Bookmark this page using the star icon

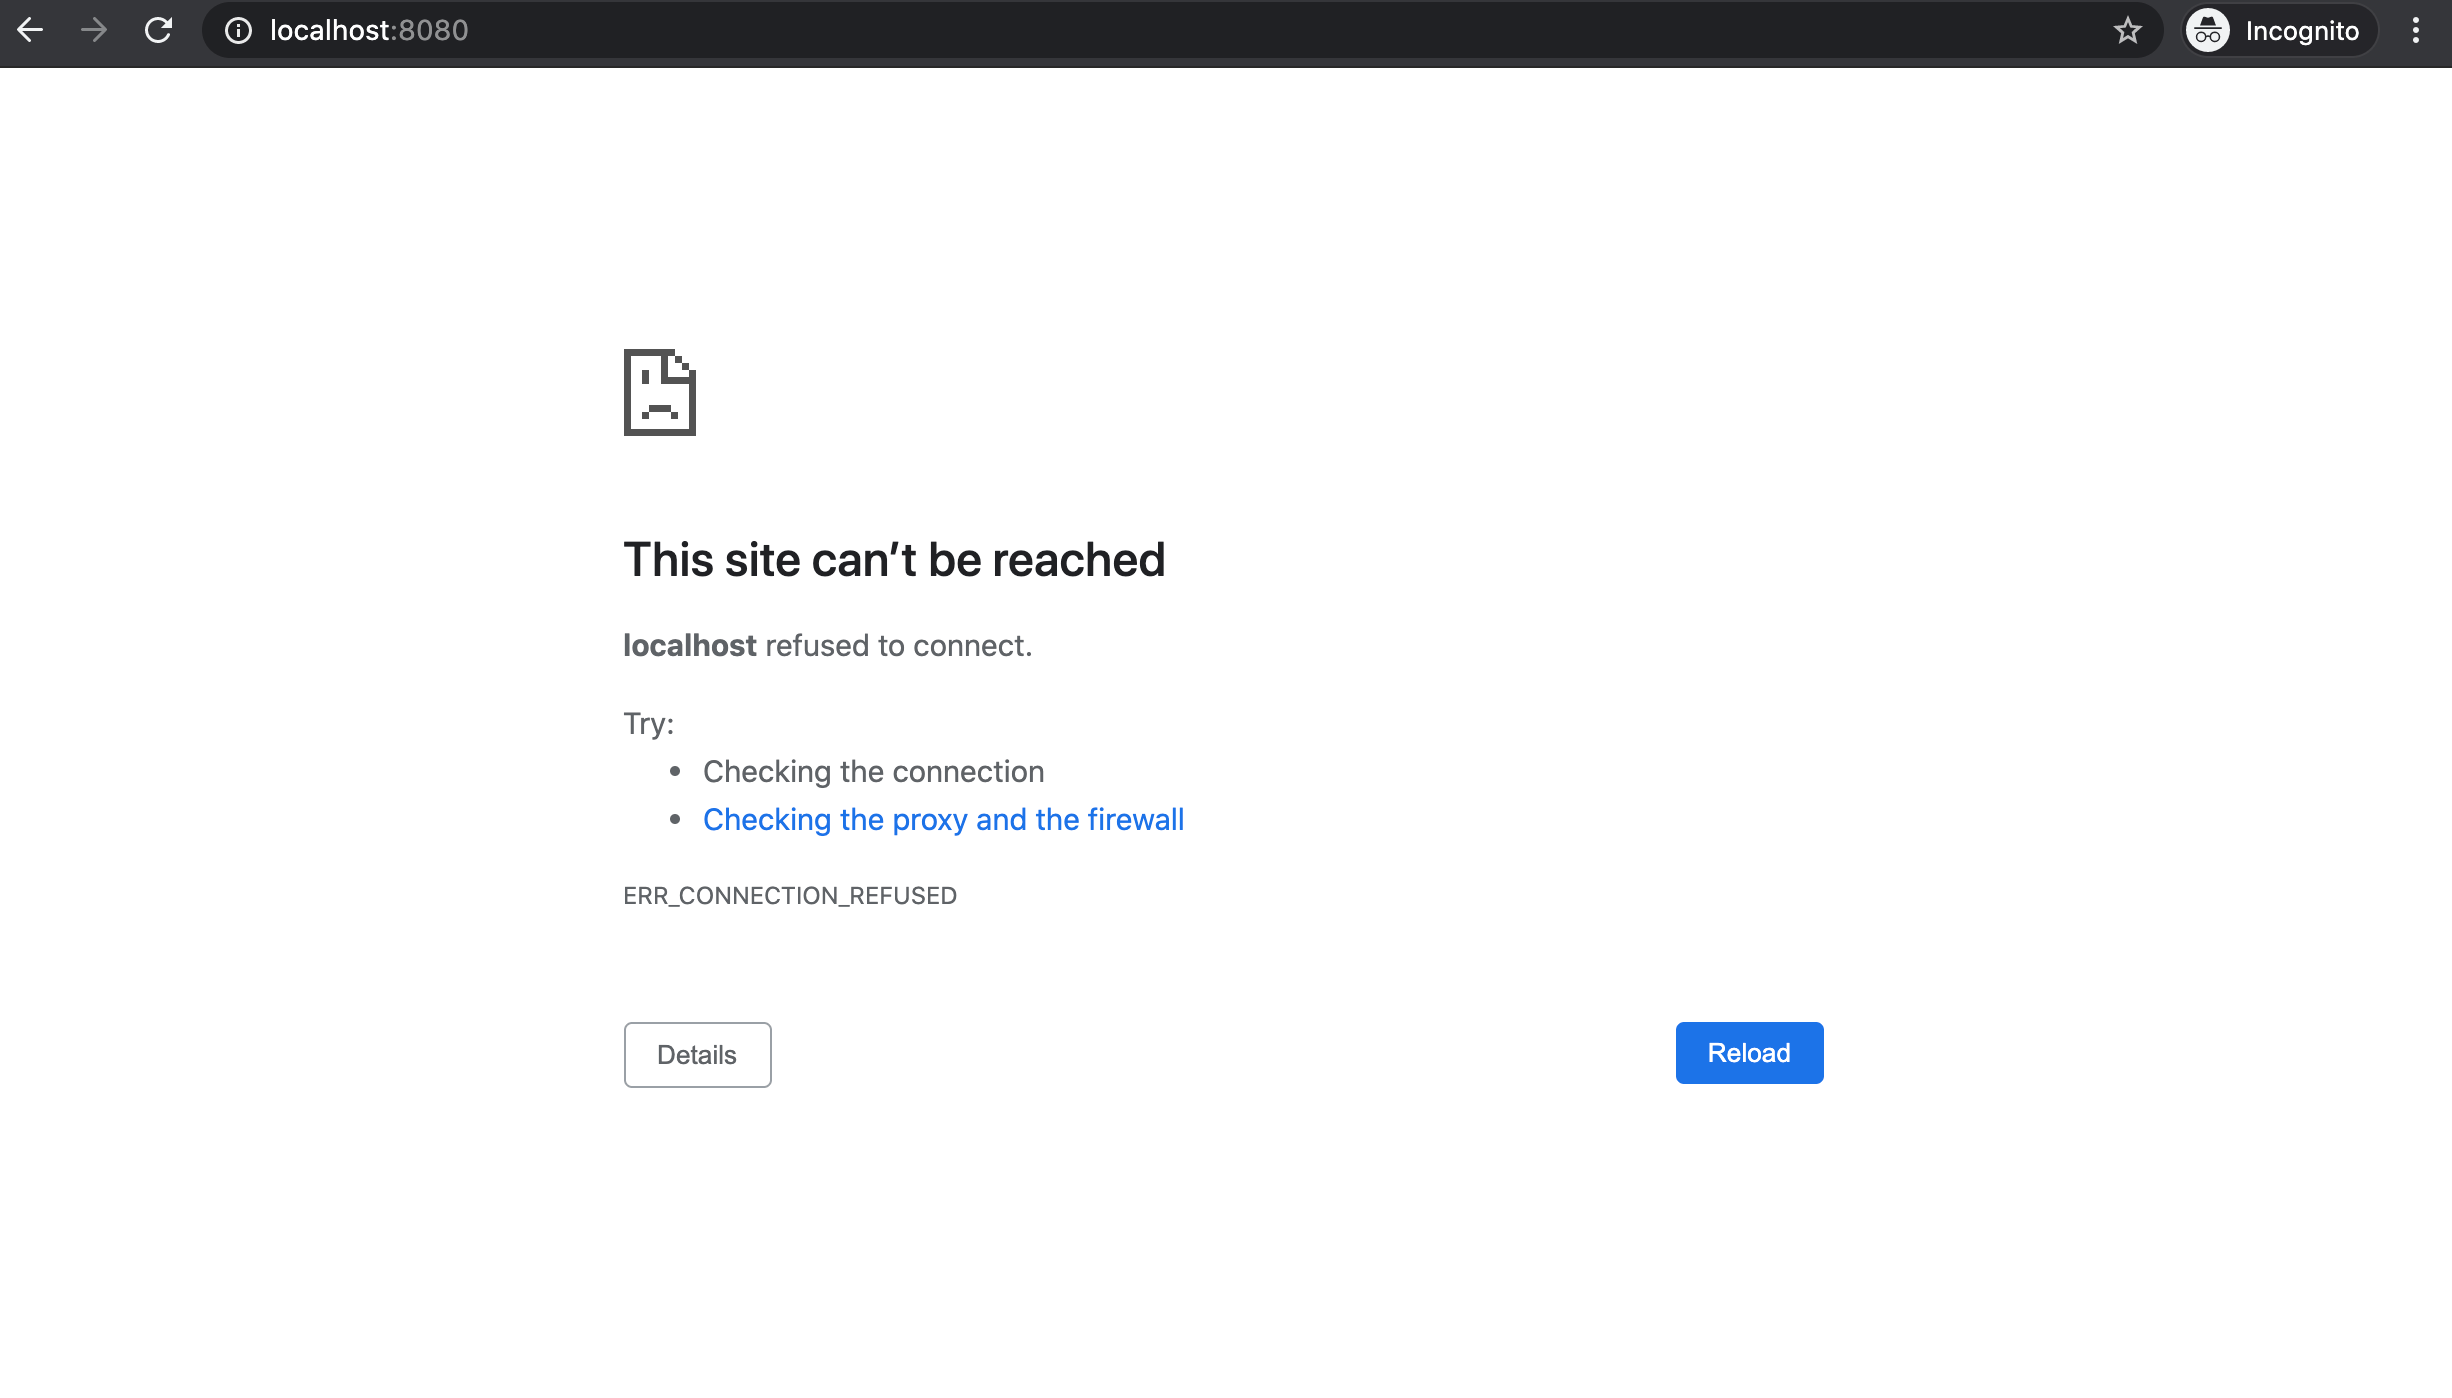point(2128,30)
